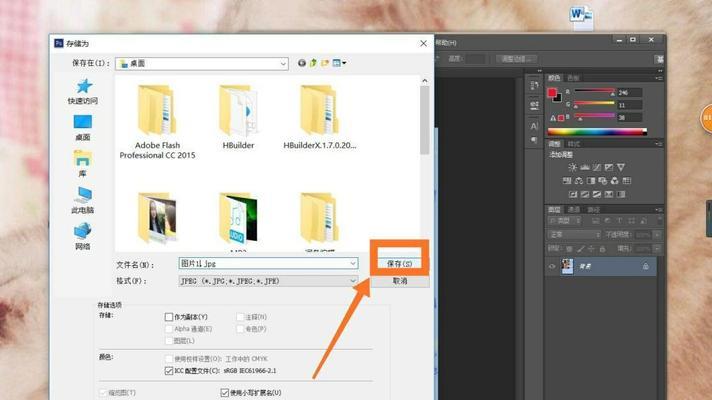
Task: Toggle the 图层(L) checkbox
Action: click(x=169, y=341)
